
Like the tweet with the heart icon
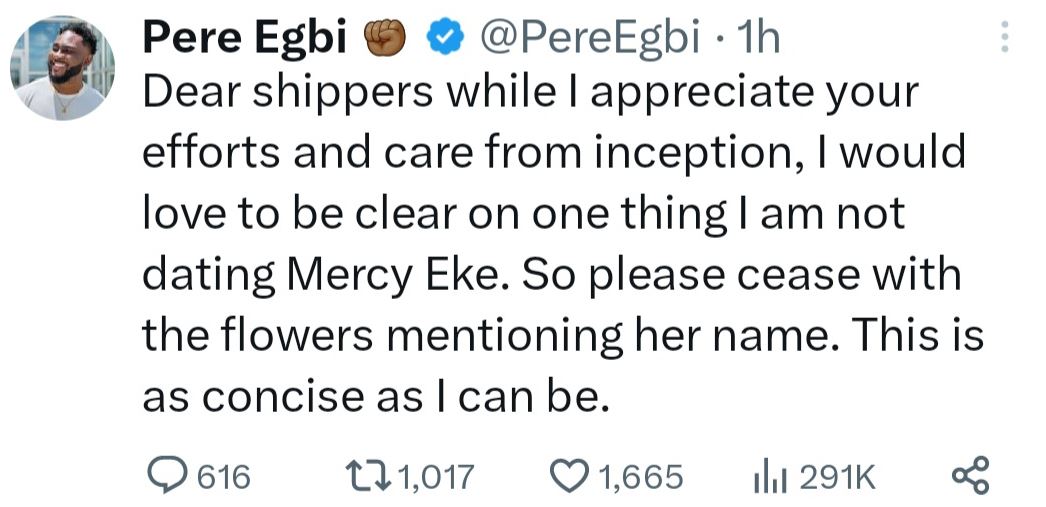[572, 476]
